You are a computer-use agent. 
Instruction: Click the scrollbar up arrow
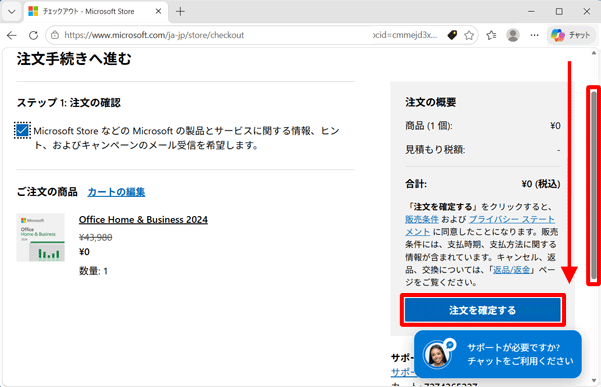(594, 53)
